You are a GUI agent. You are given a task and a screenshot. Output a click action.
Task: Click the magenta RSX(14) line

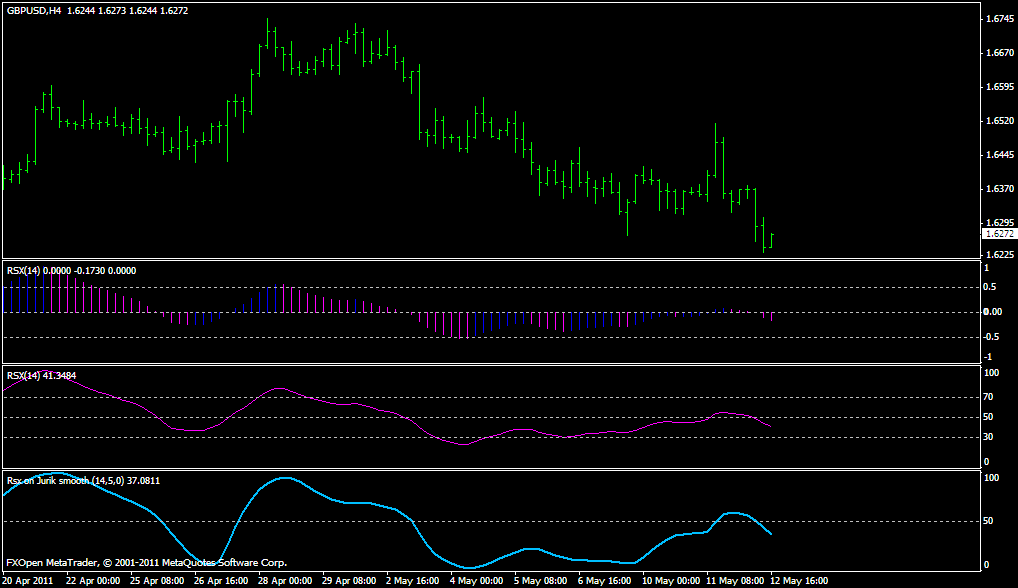[x=390, y=413]
